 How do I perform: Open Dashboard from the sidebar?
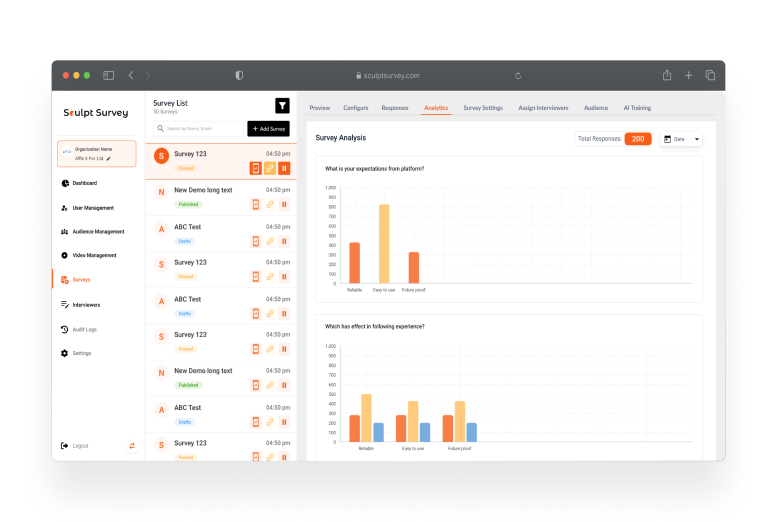click(x=84, y=183)
